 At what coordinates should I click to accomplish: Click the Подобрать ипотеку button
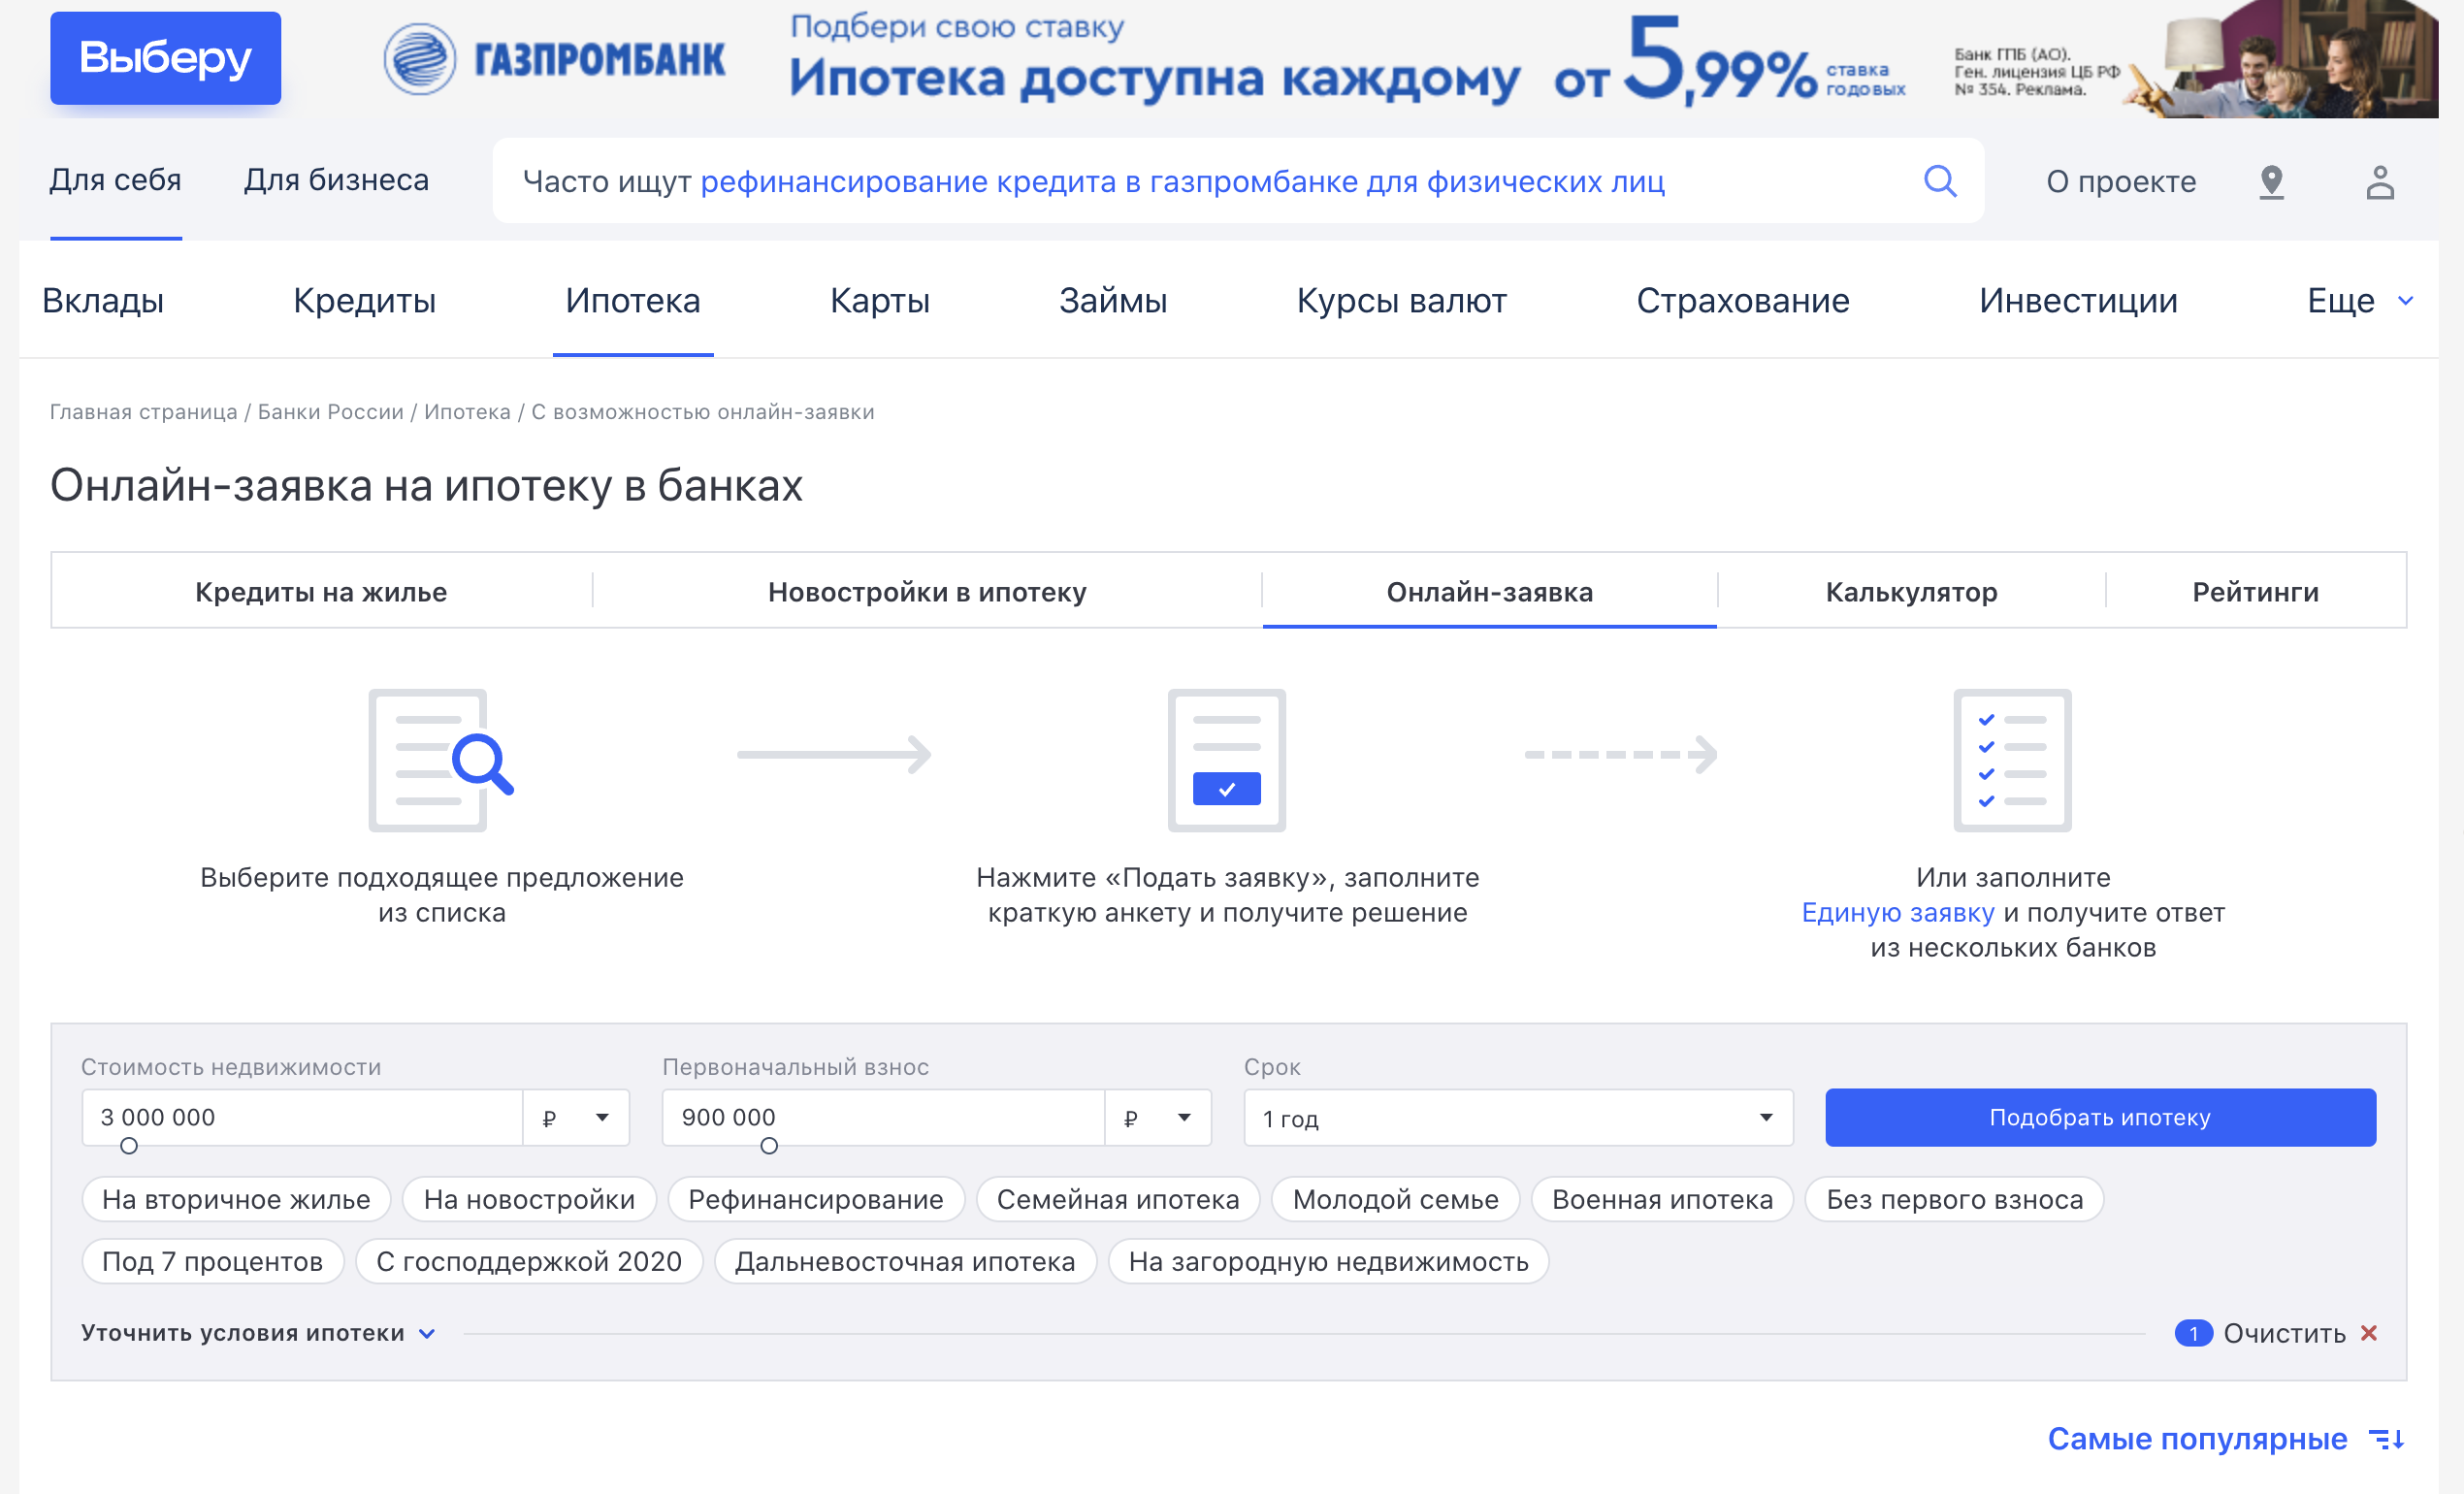point(2100,1117)
